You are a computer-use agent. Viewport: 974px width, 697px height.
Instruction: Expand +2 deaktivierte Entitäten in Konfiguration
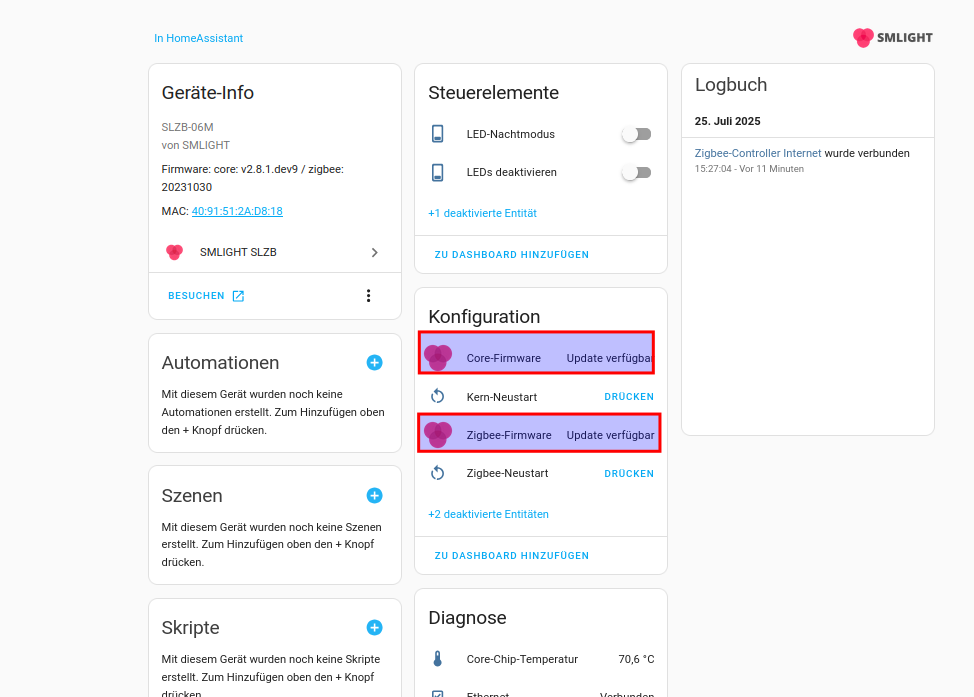pos(488,514)
